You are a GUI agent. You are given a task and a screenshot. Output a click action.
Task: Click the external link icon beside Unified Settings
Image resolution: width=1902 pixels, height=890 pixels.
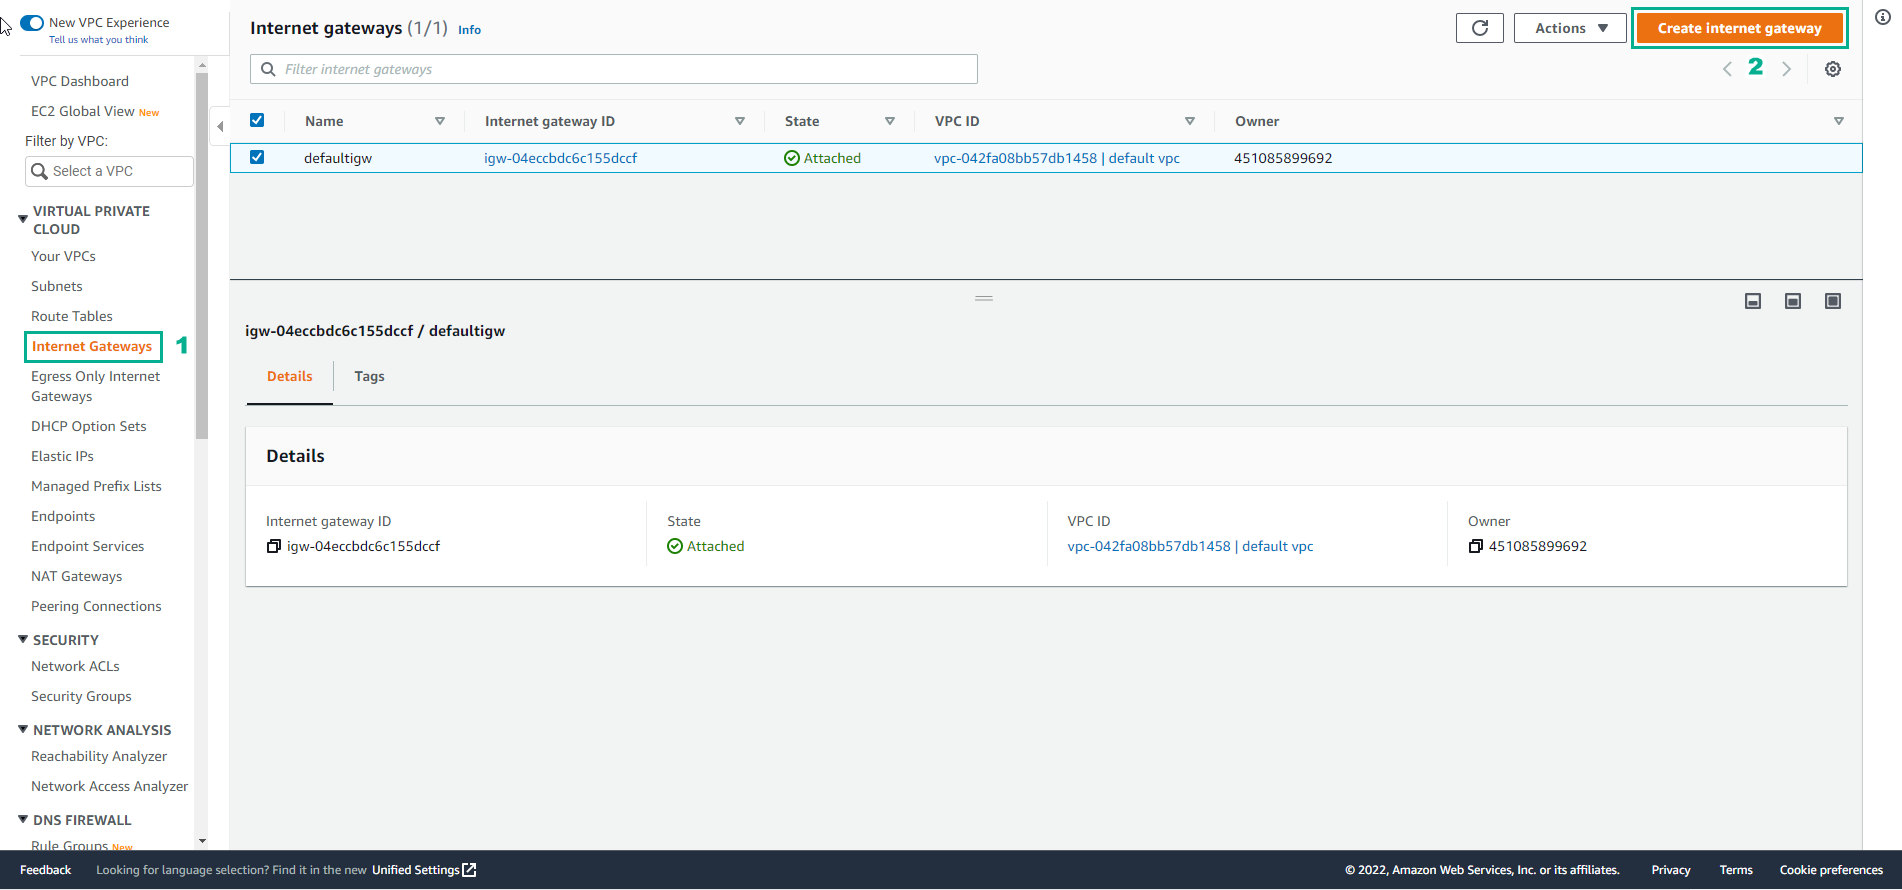click(469, 870)
